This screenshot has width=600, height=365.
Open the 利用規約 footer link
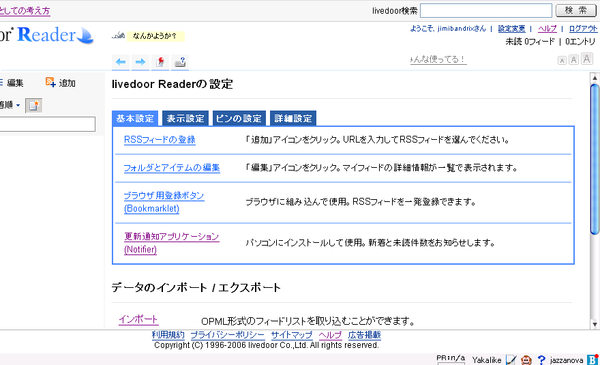(x=168, y=335)
